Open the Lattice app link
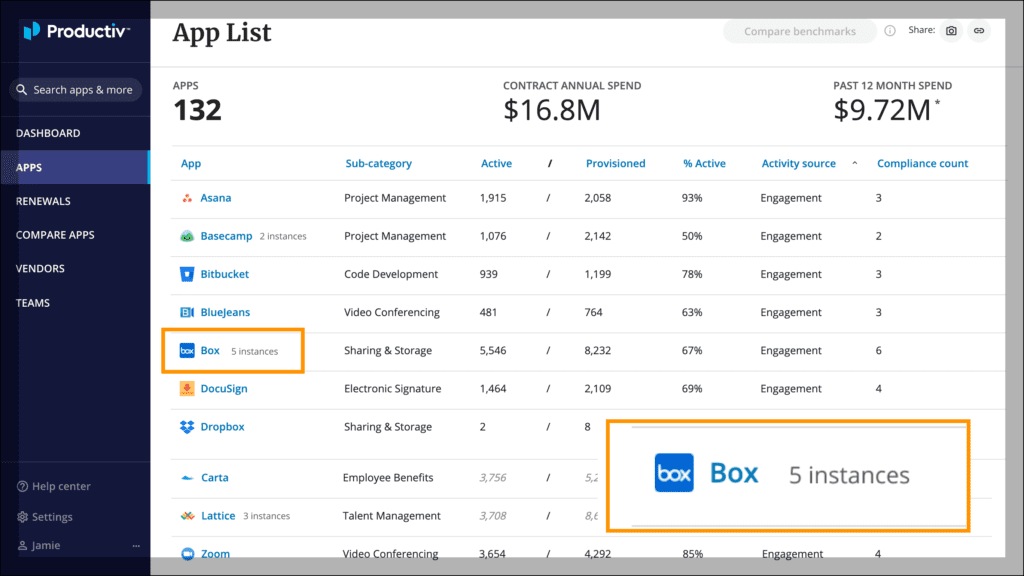The image size is (1024, 576). coord(217,516)
